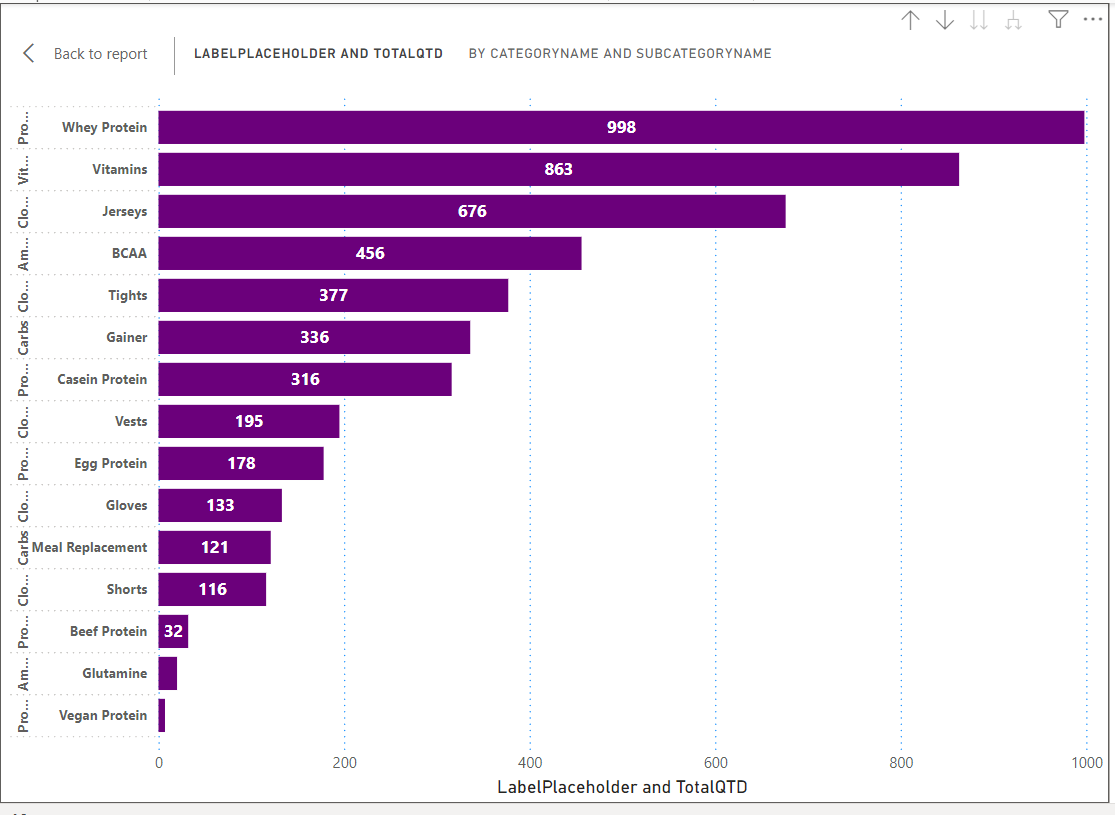The width and height of the screenshot is (1115, 815).
Task: Click the Casein Protein axis label
Action: [102, 379]
